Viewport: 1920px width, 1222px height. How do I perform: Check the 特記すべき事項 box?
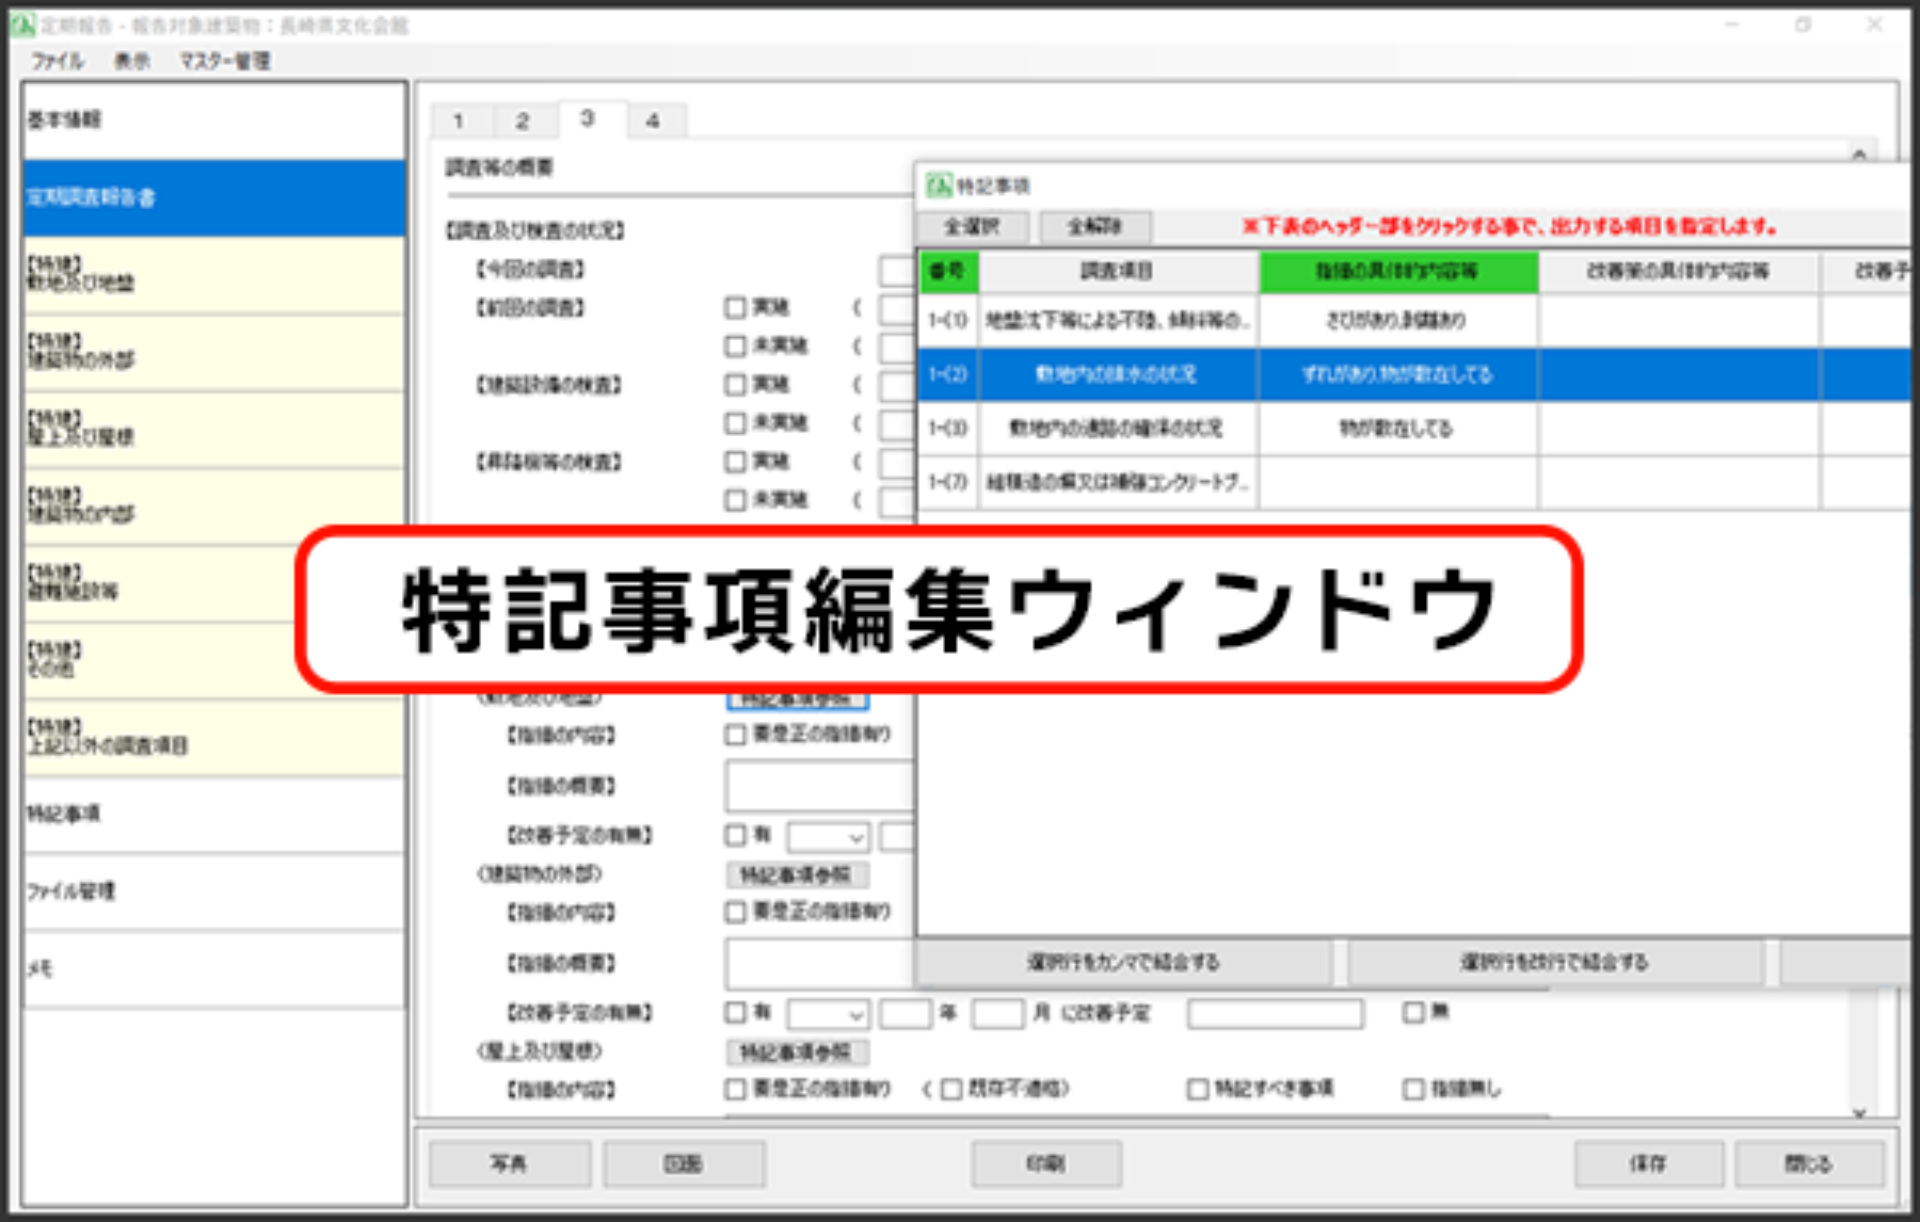1197,1088
